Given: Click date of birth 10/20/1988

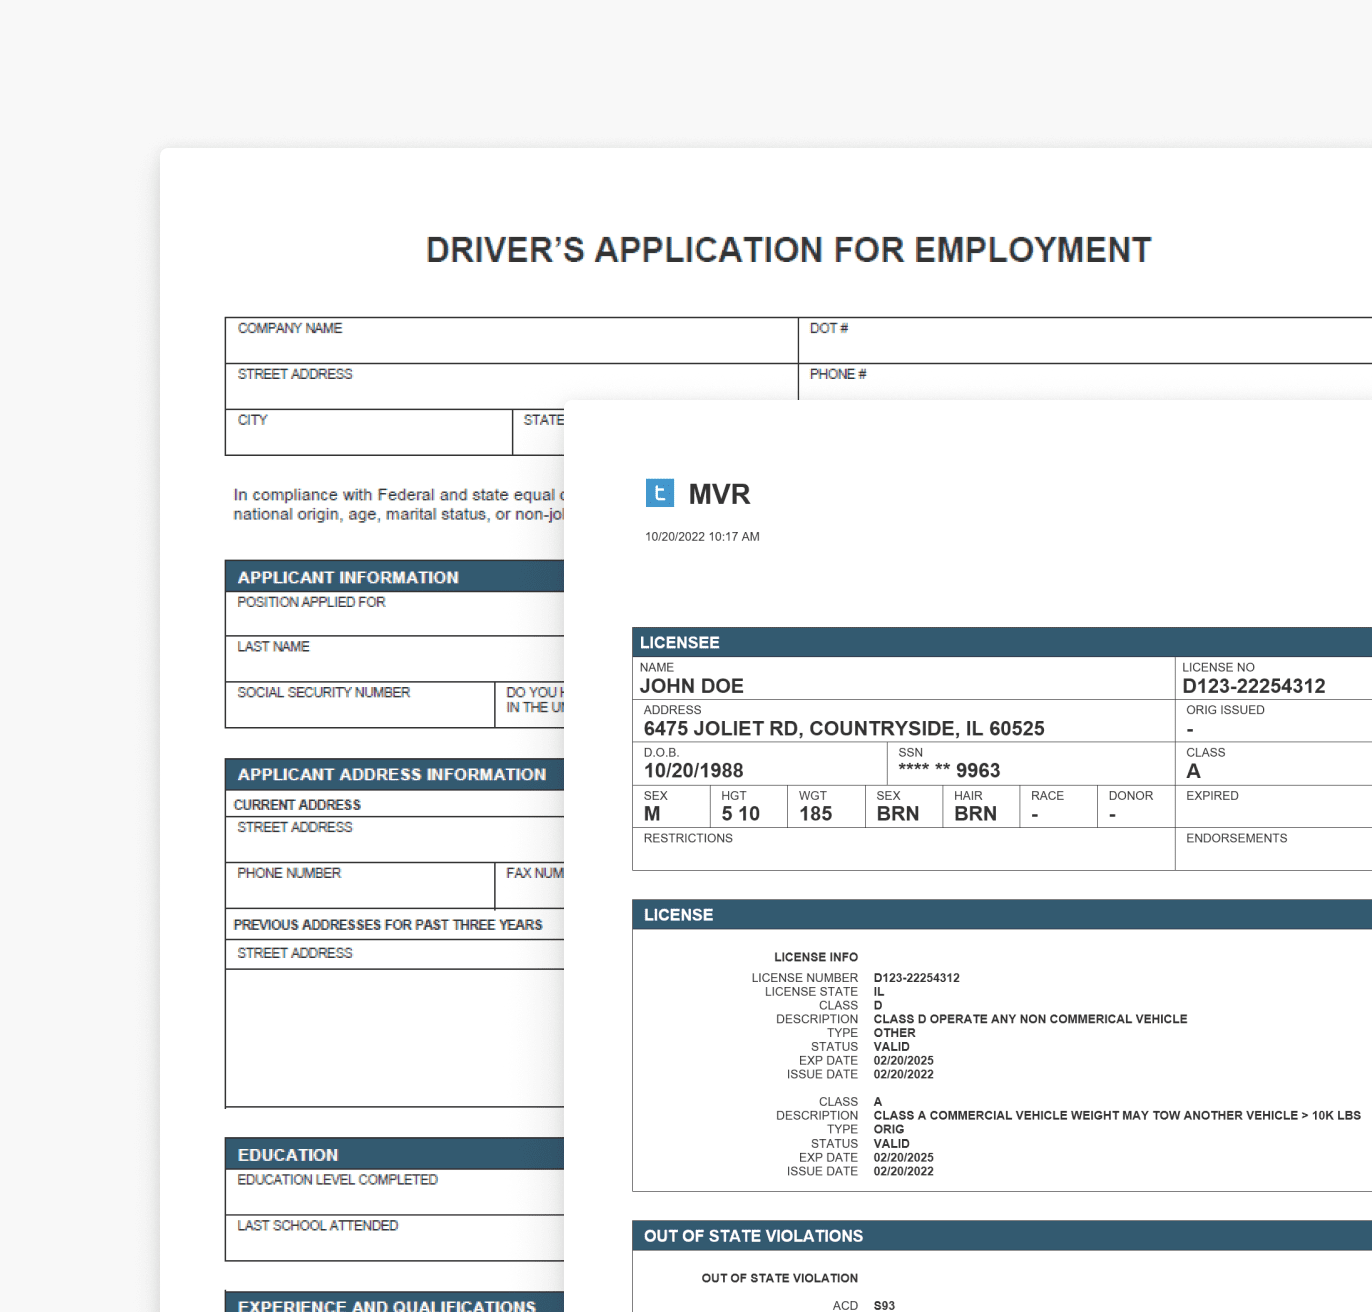Looking at the screenshot, I should [694, 771].
